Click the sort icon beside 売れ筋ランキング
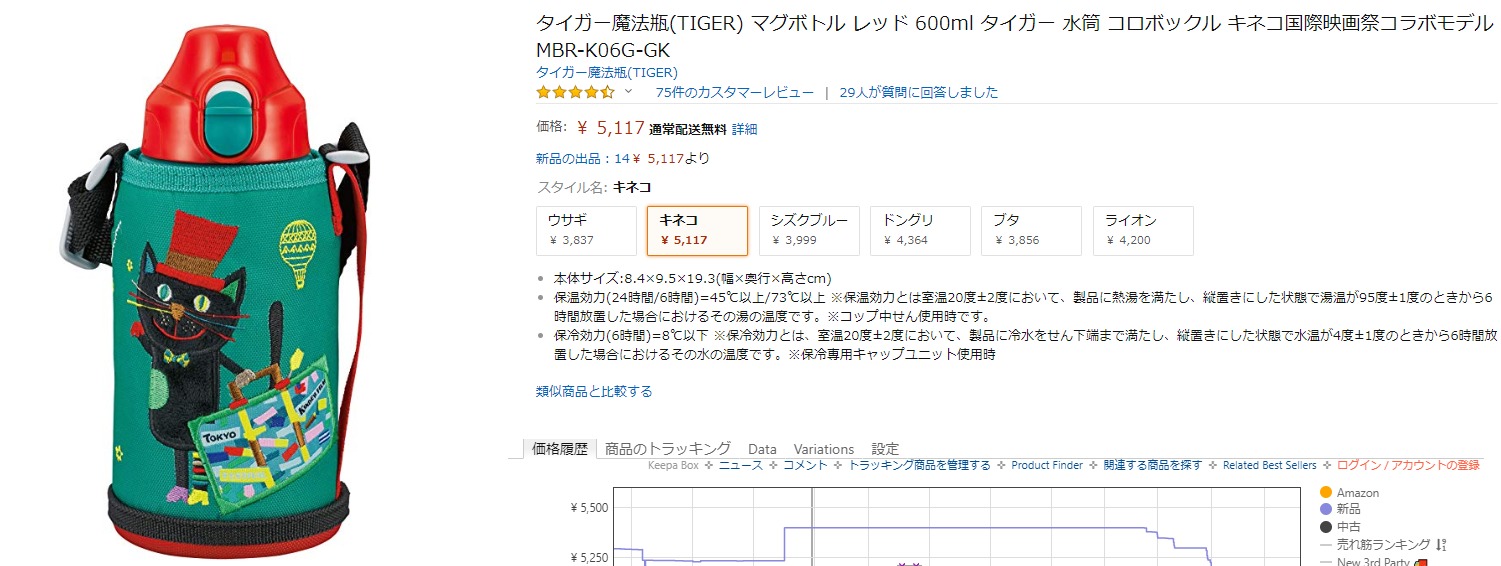 (x=1441, y=545)
